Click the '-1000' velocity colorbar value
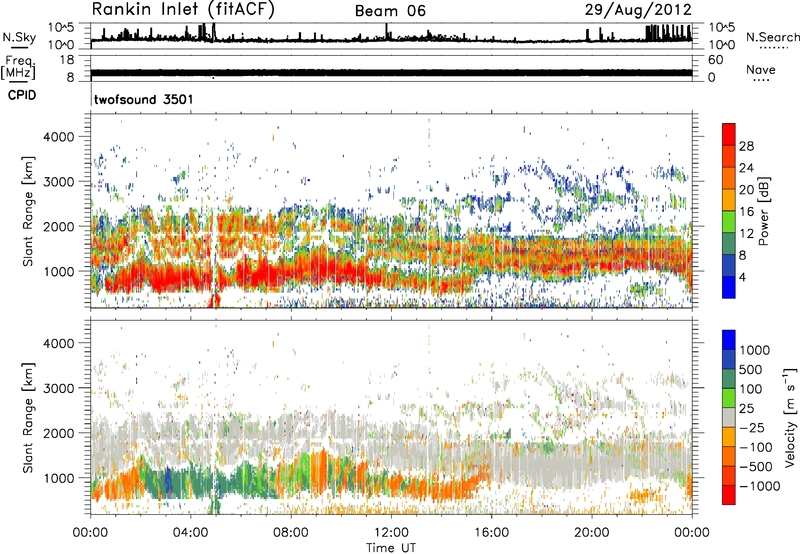This screenshot has width=800, height=554. 759,486
